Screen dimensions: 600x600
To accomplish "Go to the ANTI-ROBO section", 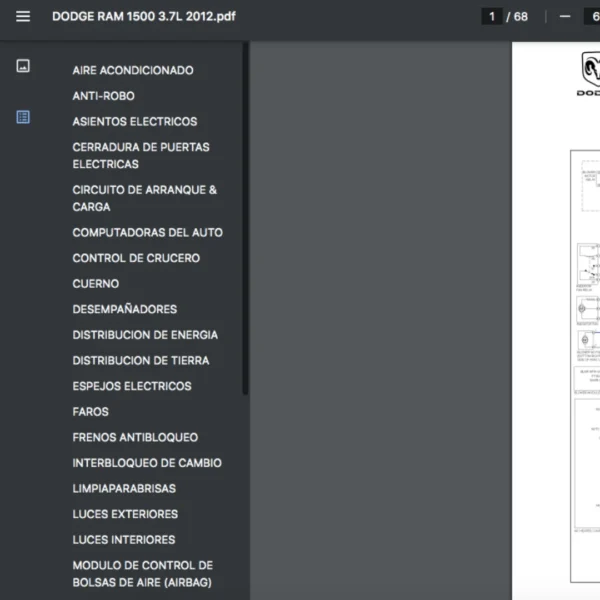I will tap(103, 96).
